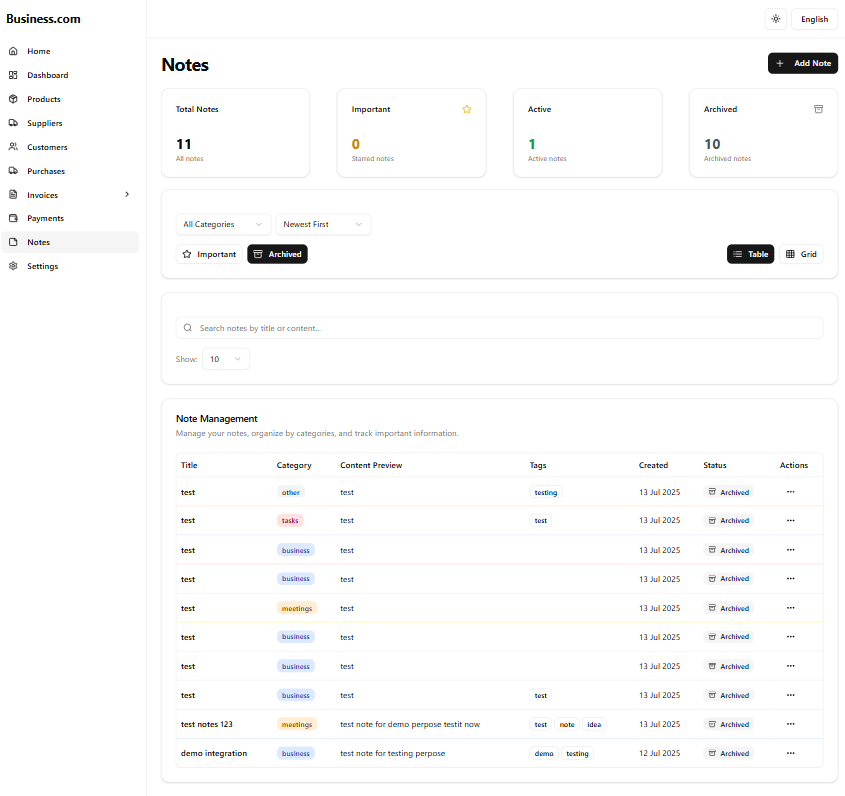Click the meetings badge on 'test notes 123'
Screen dimensions: 845x796
coord(297,724)
